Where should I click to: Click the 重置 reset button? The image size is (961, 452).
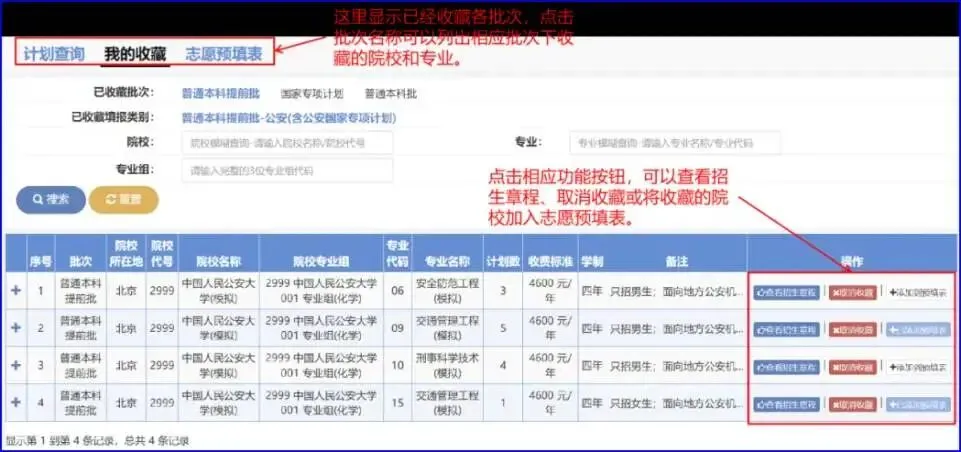coord(124,200)
